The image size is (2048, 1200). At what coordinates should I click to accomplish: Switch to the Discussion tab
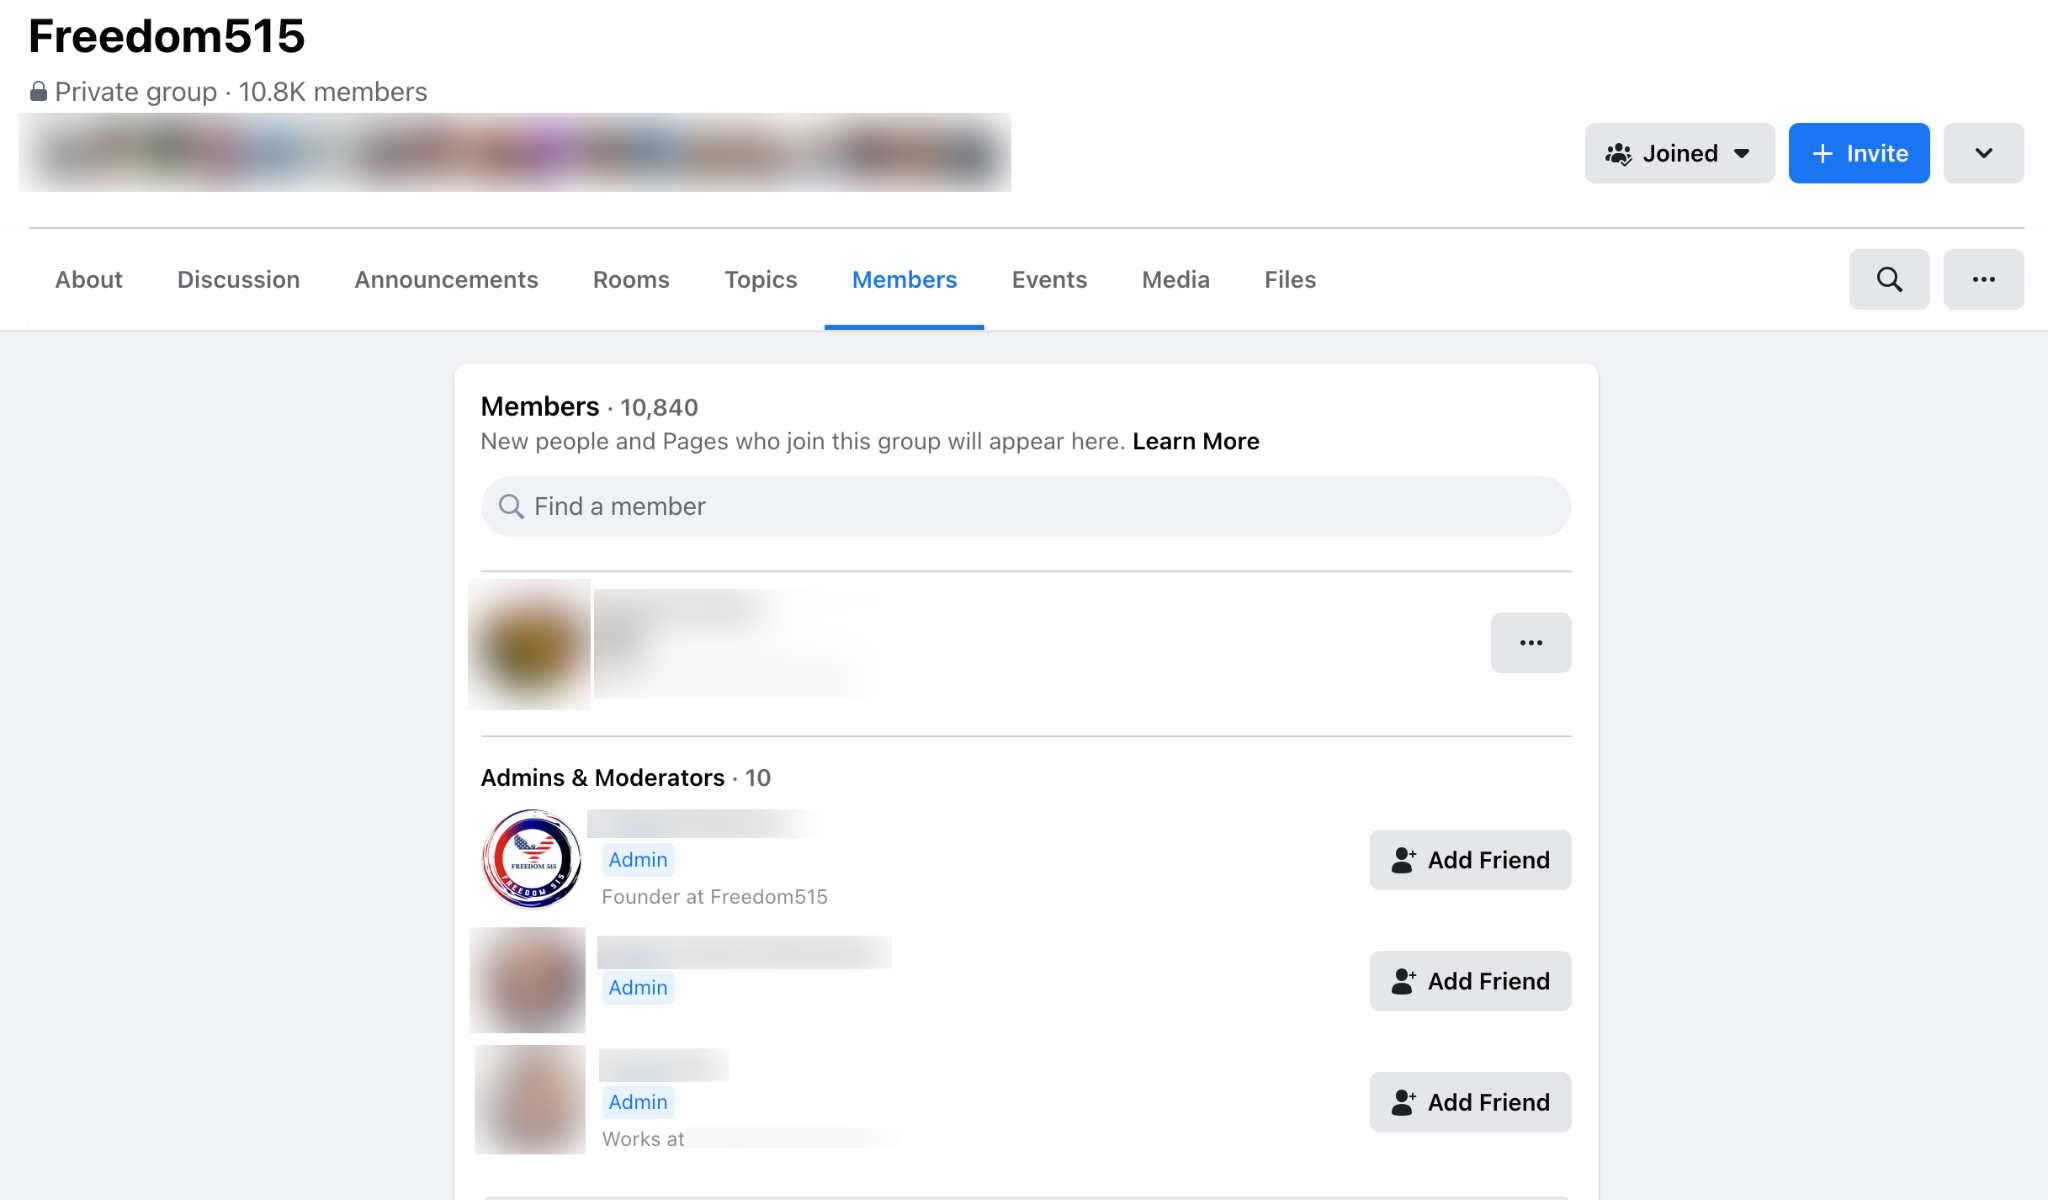coord(238,280)
